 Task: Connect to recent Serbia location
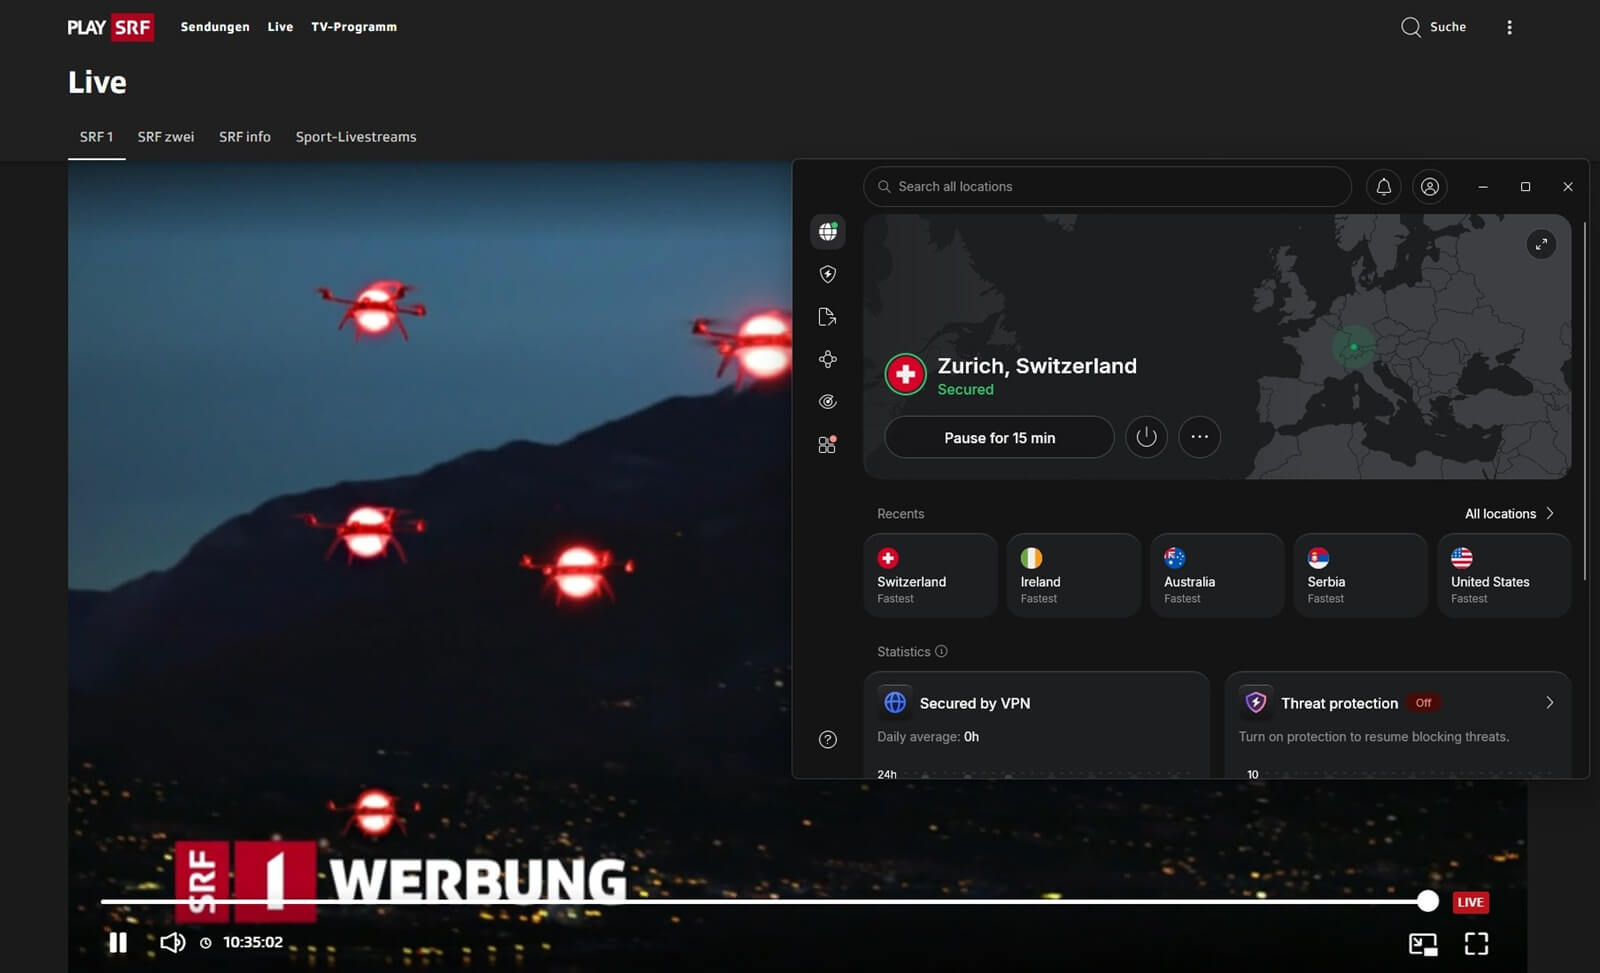coord(1361,575)
